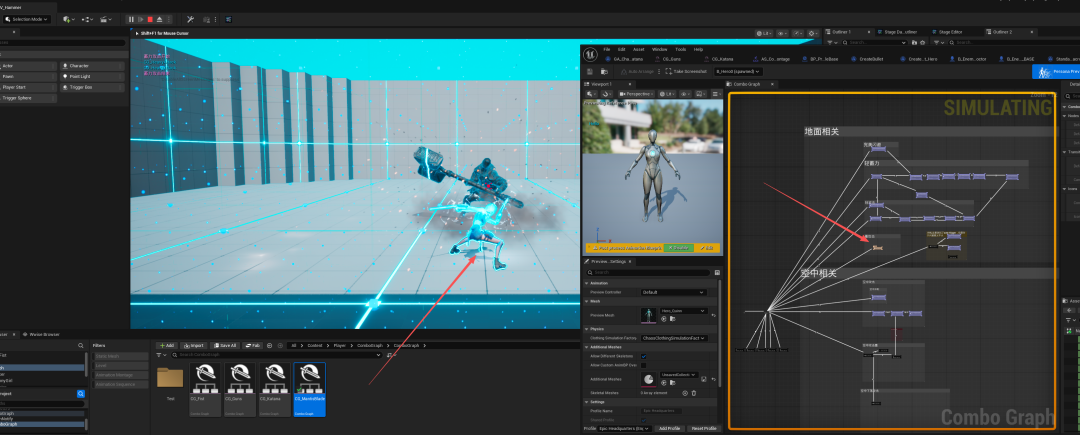Click the Persona Preview button
The image size is (1080, 435).
(1055, 72)
